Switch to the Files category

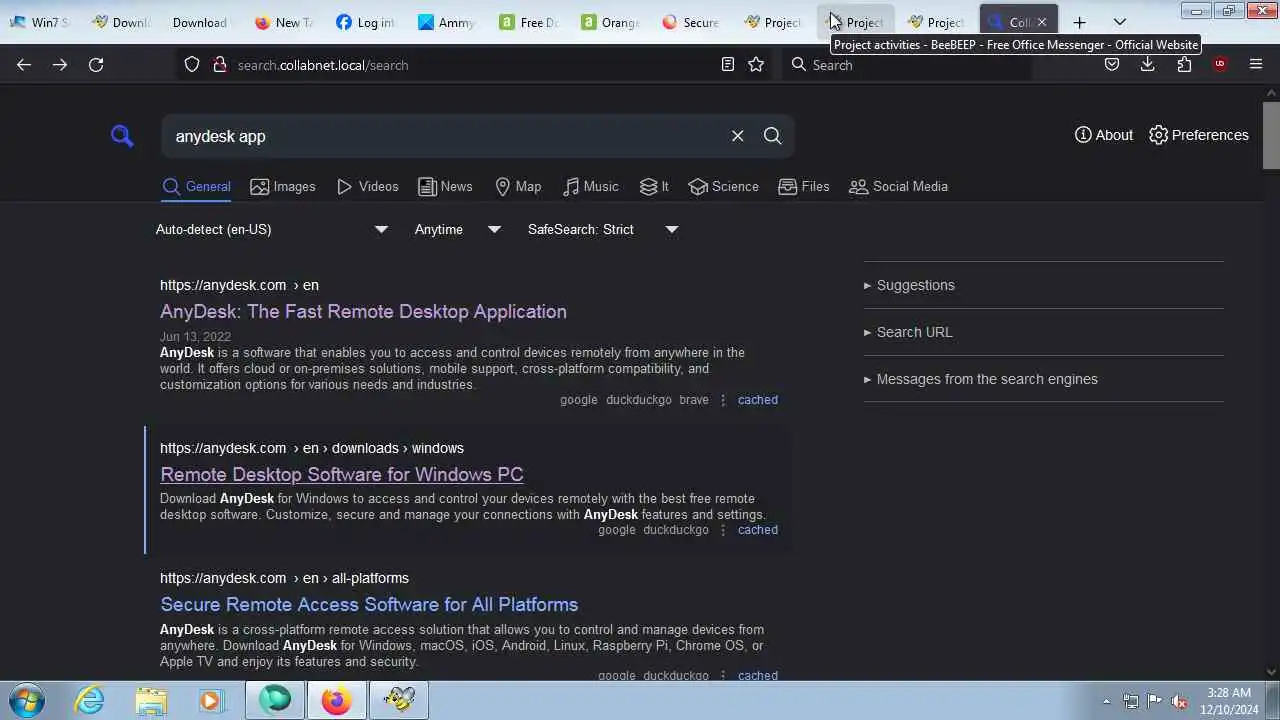coord(804,186)
